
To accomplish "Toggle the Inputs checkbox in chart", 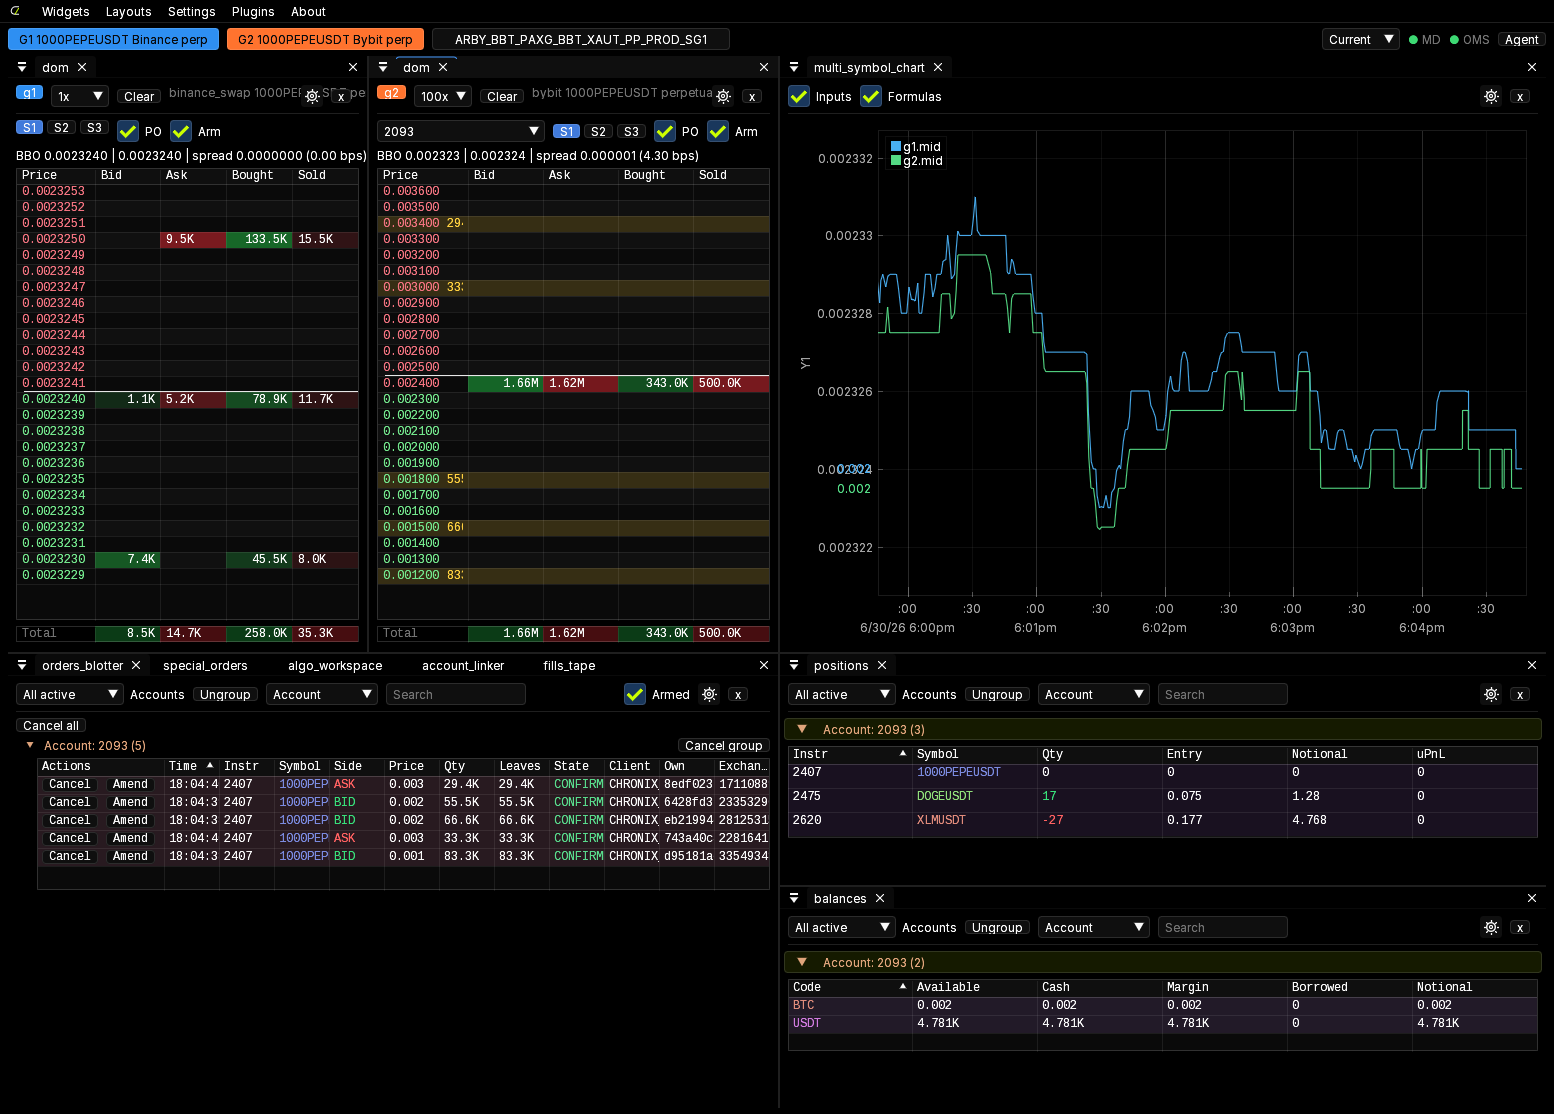I will coord(799,96).
